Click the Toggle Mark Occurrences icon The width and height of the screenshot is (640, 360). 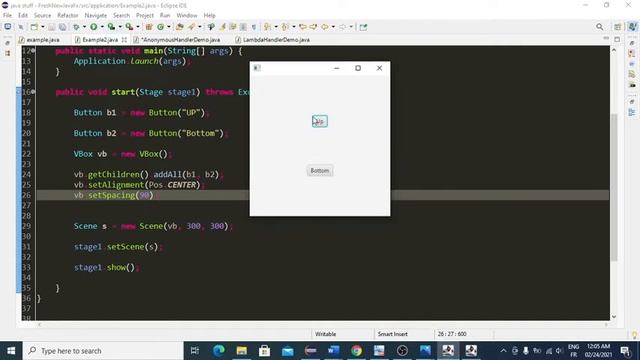(222, 27)
